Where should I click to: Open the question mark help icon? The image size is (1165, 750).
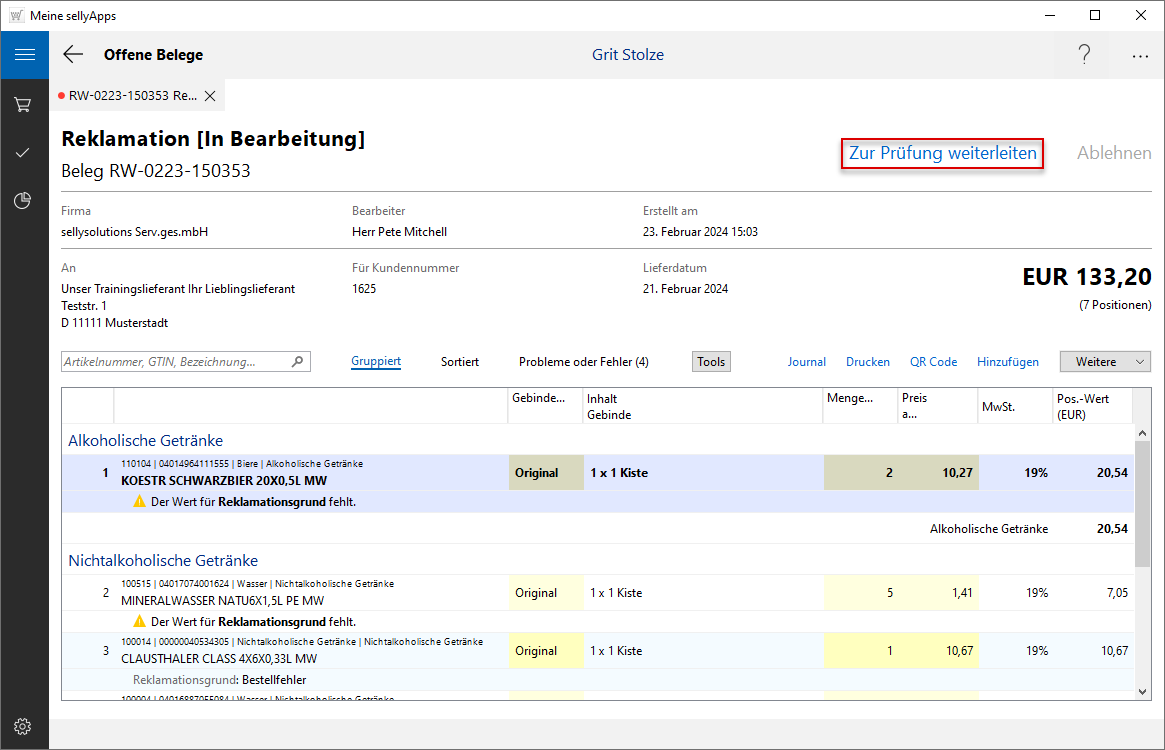tap(1084, 55)
